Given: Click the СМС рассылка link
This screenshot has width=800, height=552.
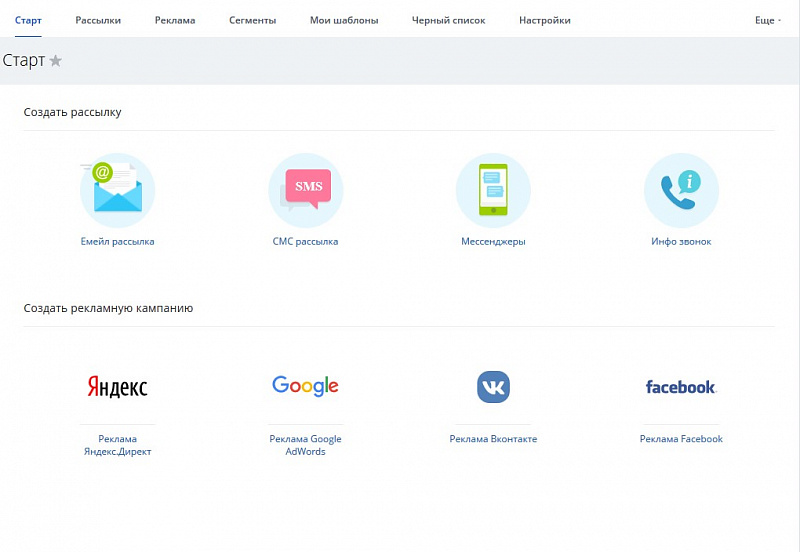Looking at the screenshot, I should (306, 242).
